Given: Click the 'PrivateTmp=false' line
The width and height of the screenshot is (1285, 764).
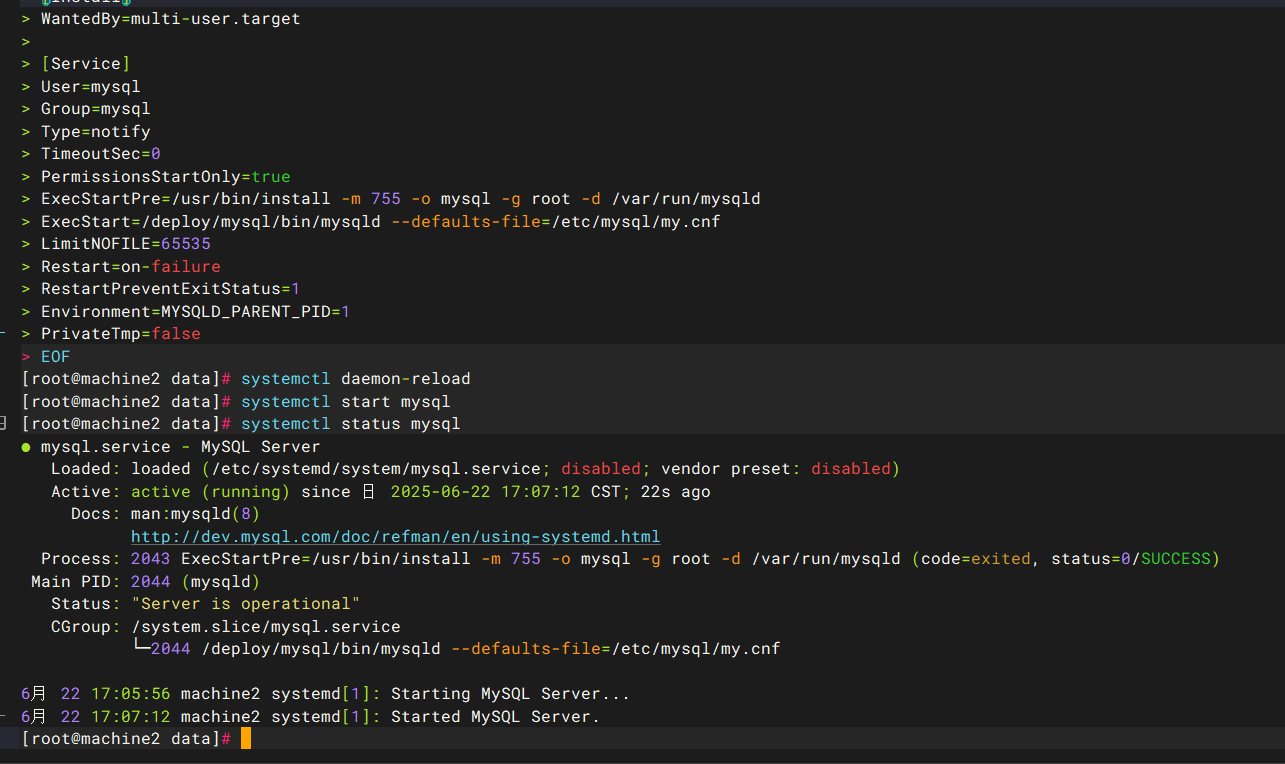Looking at the screenshot, I should [120, 334].
